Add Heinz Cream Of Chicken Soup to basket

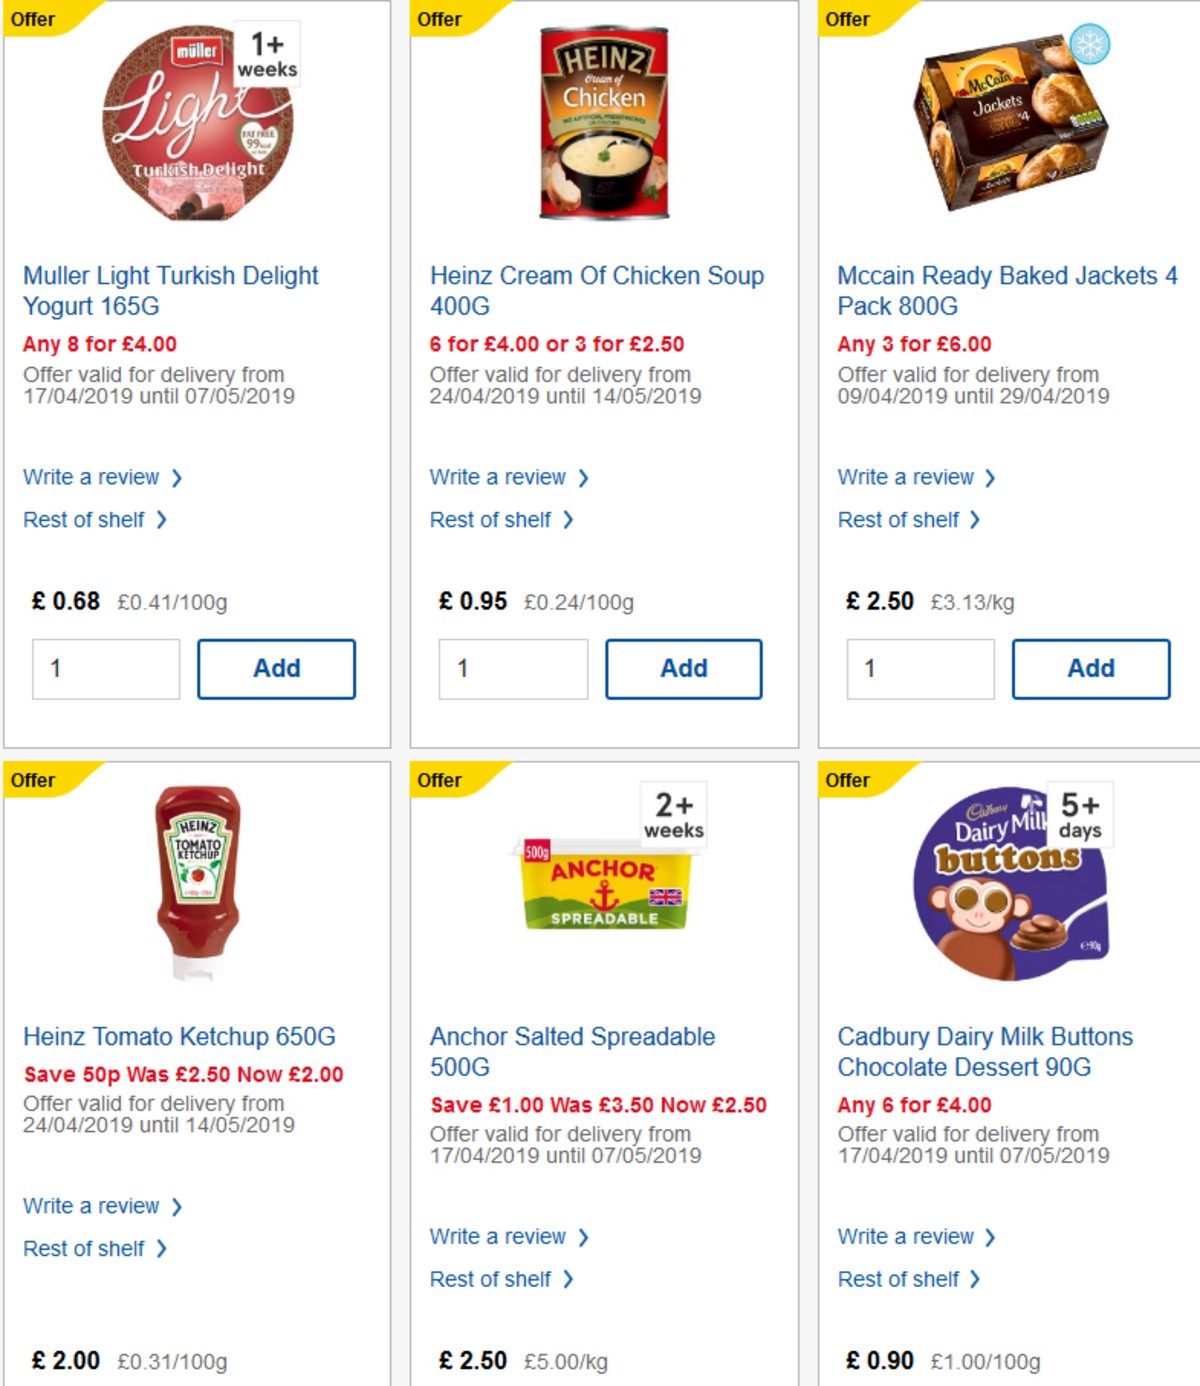[x=684, y=668]
